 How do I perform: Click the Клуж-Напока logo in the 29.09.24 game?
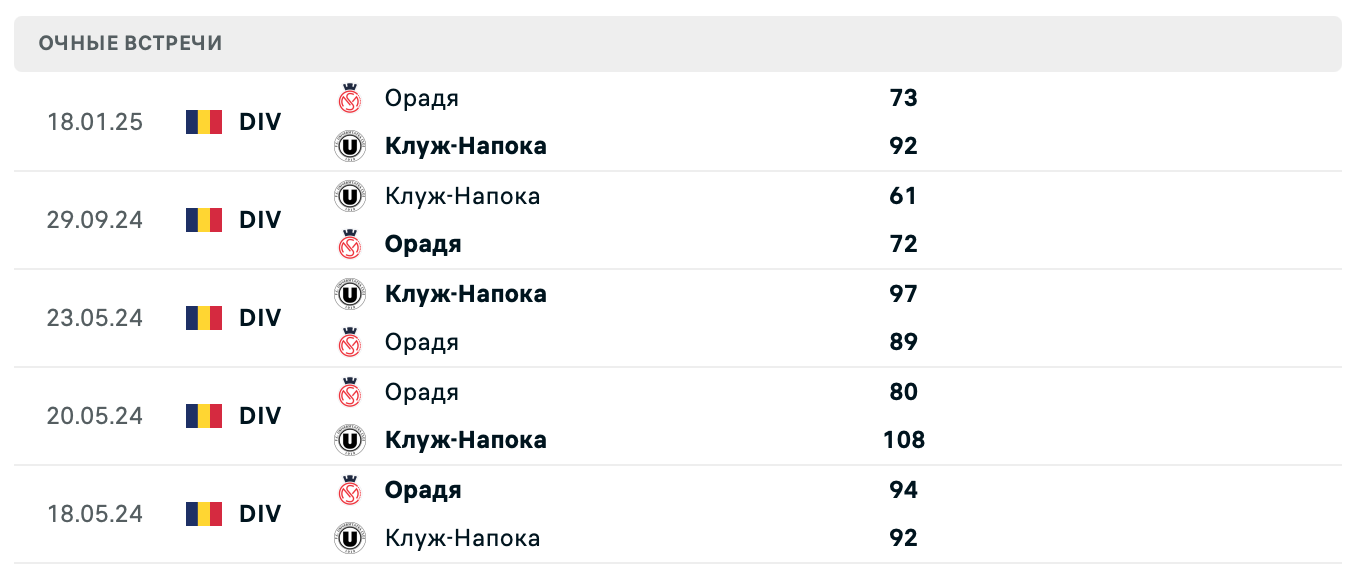point(350,196)
